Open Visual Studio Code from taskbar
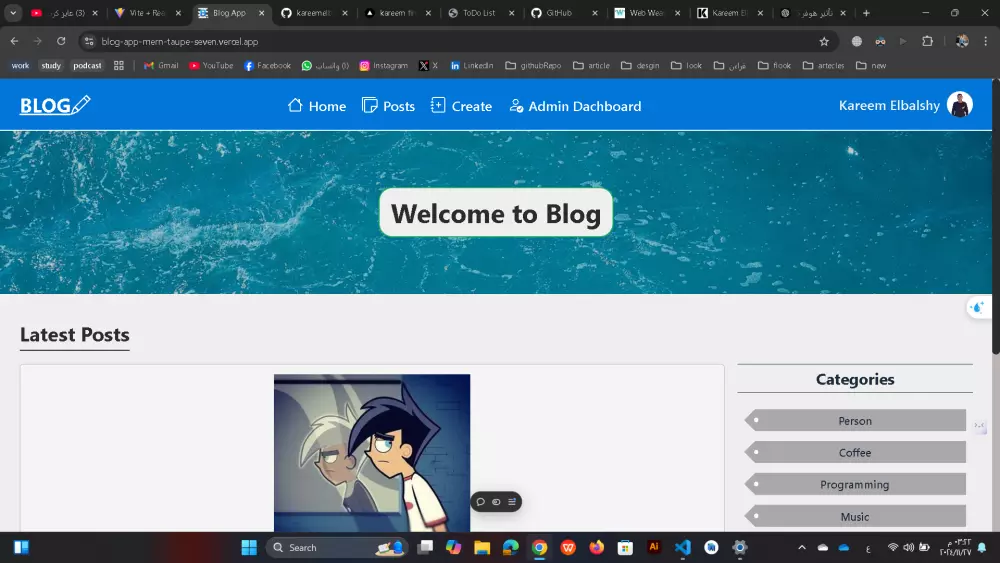Screen dimensions: 1000x563 [682, 548]
